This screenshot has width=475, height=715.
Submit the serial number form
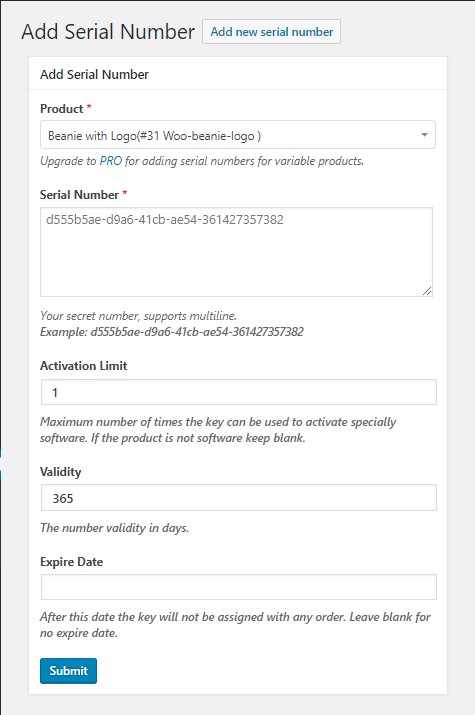coord(68,671)
